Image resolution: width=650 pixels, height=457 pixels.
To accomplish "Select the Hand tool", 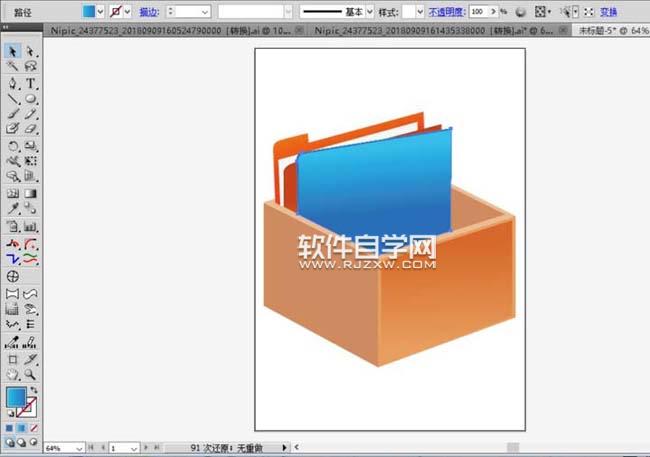I will (12, 374).
